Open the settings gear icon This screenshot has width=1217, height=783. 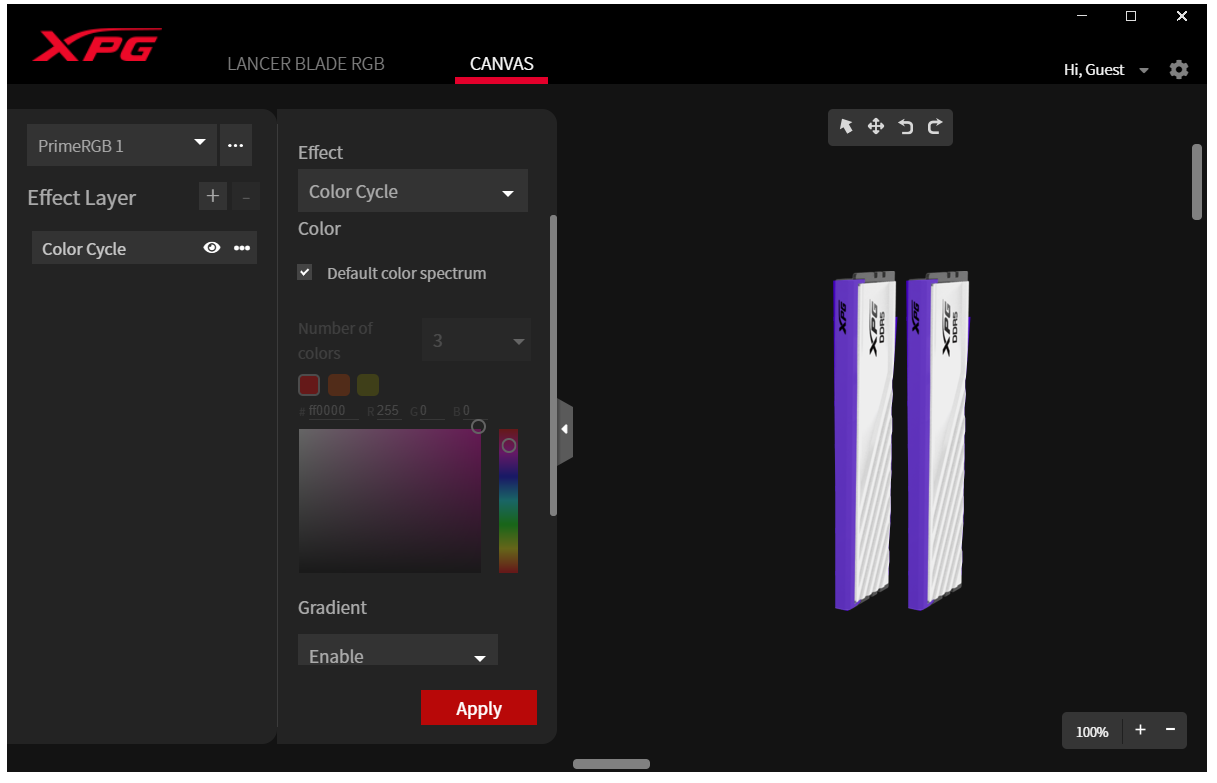[x=1179, y=69]
